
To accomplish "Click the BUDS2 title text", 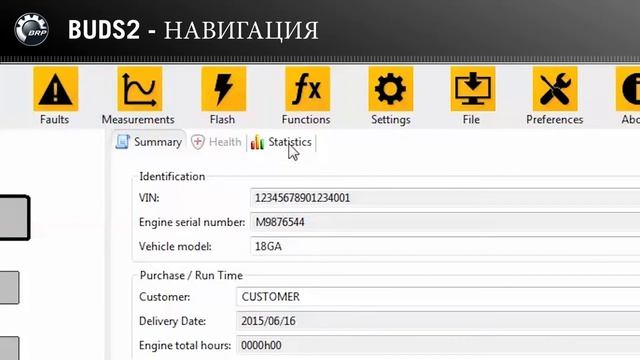I will (104, 30).
